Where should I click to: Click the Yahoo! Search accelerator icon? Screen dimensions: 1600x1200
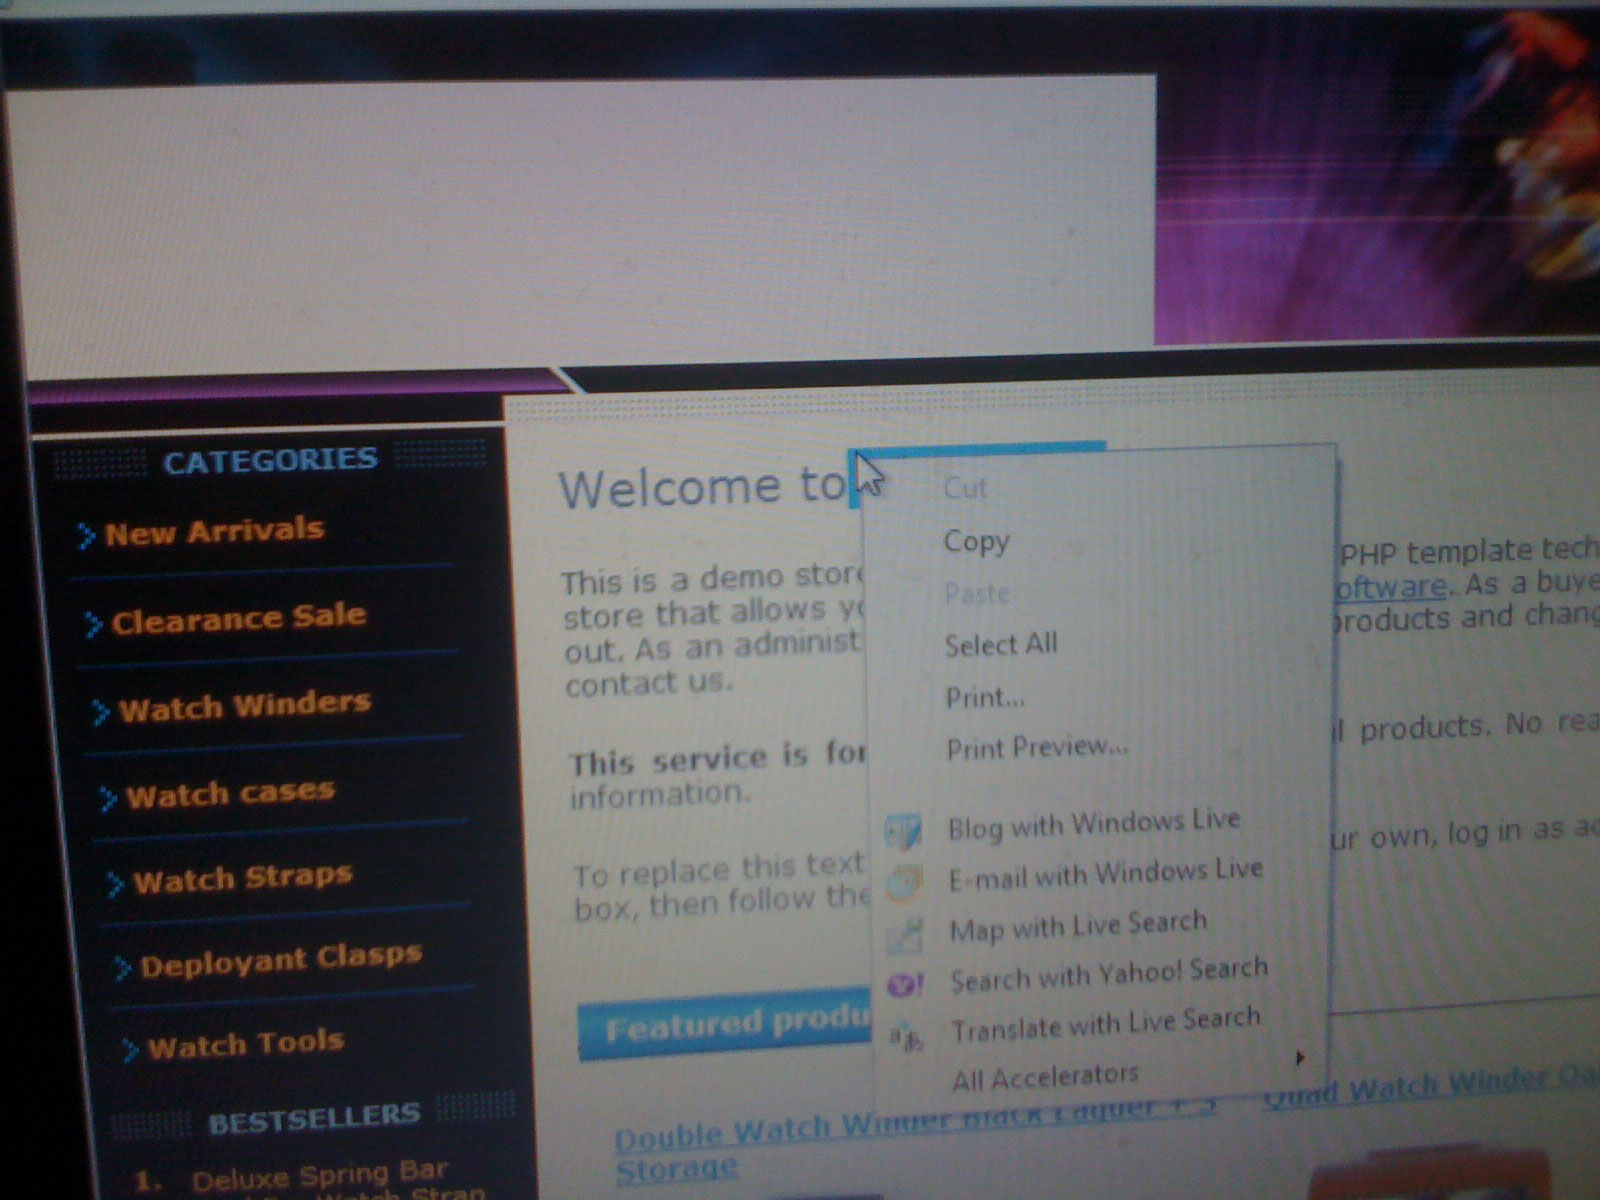906,985
